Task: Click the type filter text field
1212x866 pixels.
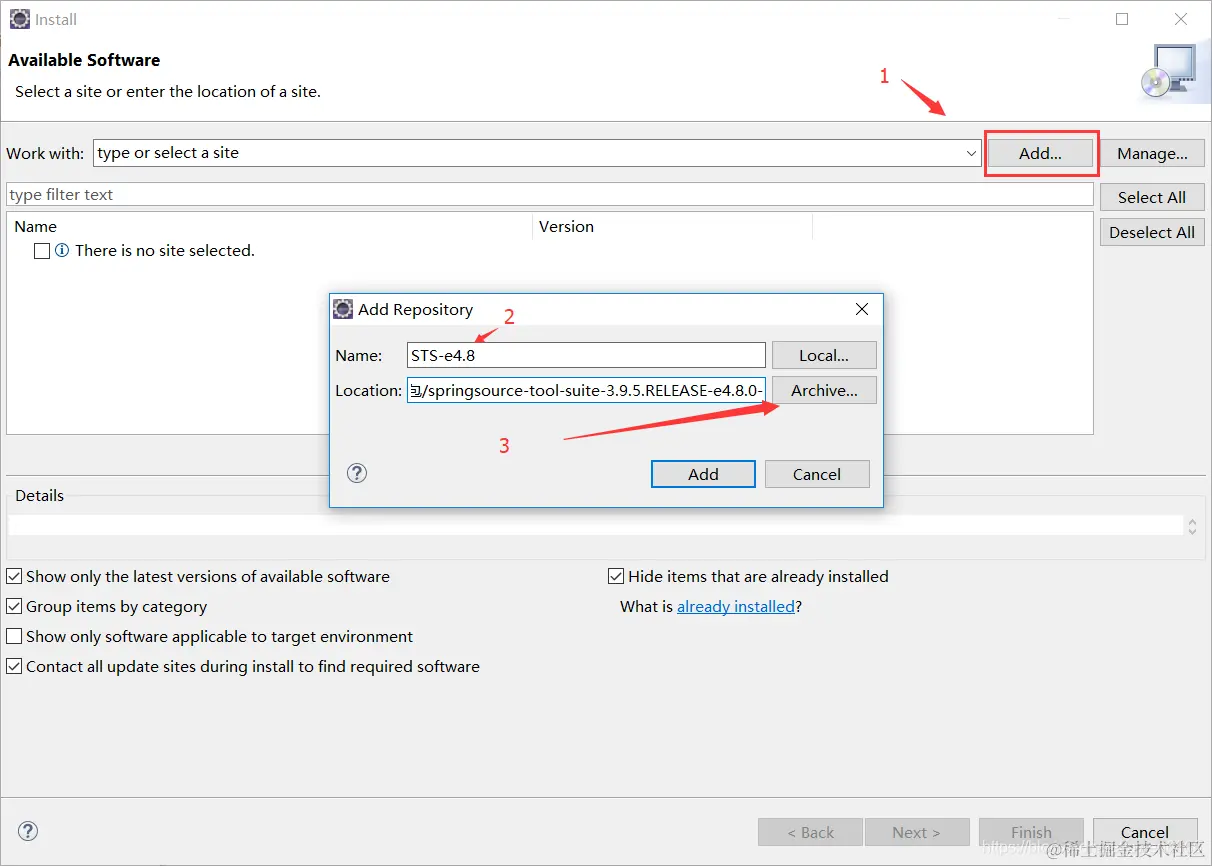Action: click(x=549, y=194)
